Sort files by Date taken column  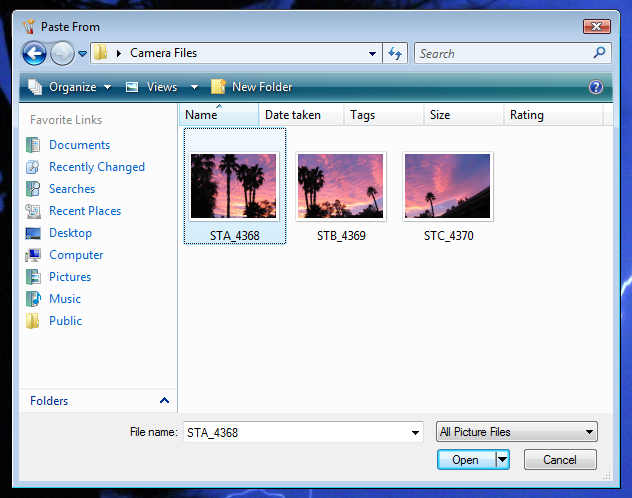[301, 115]
